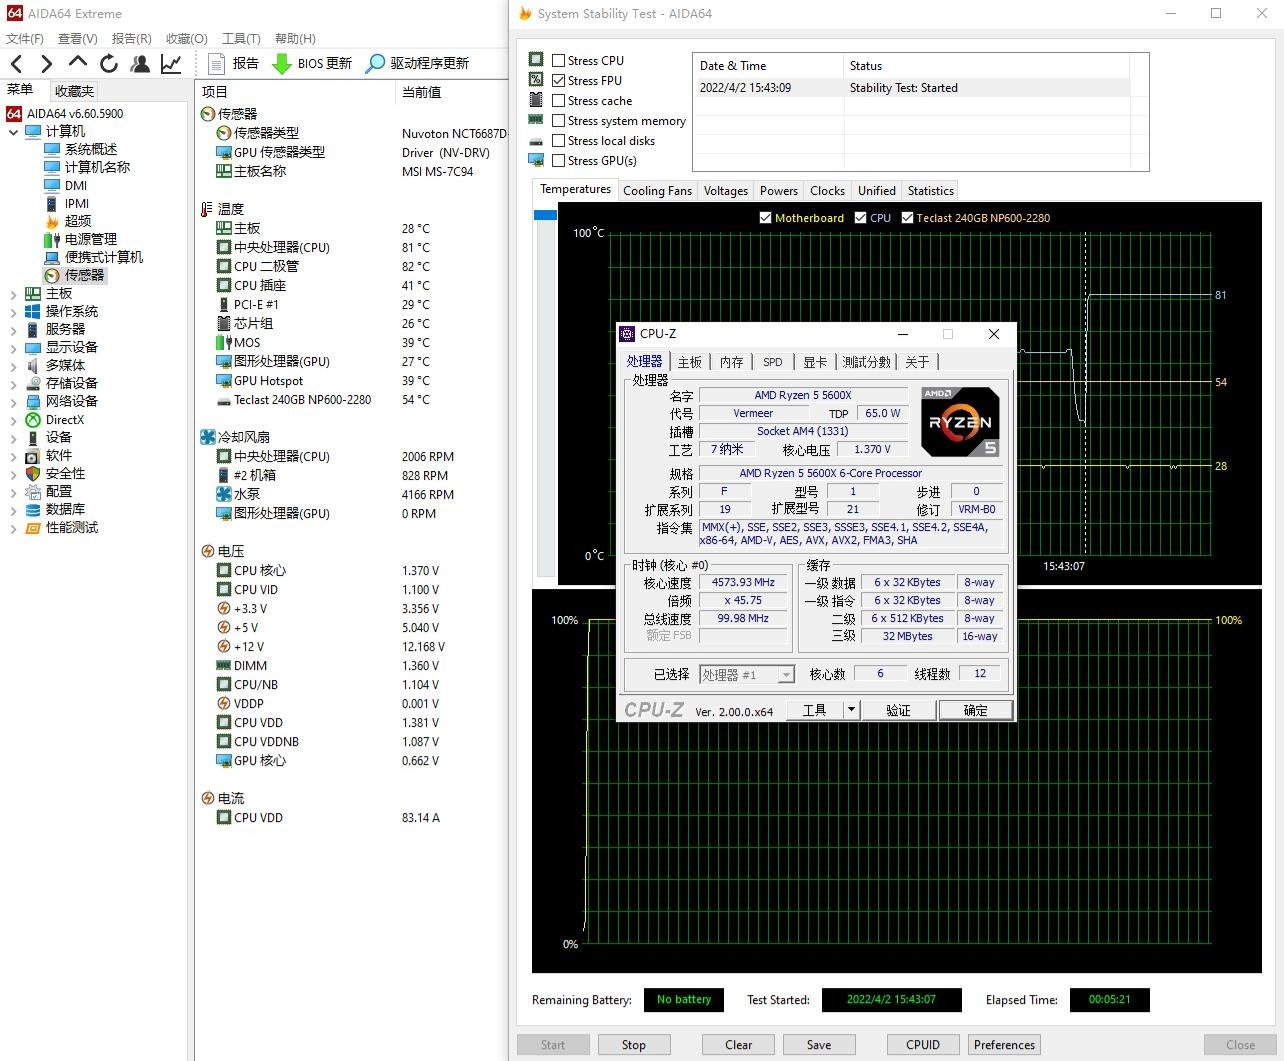
Task: Click the up navigation arrow in toolbar
Action: click(x=78, y=63)
